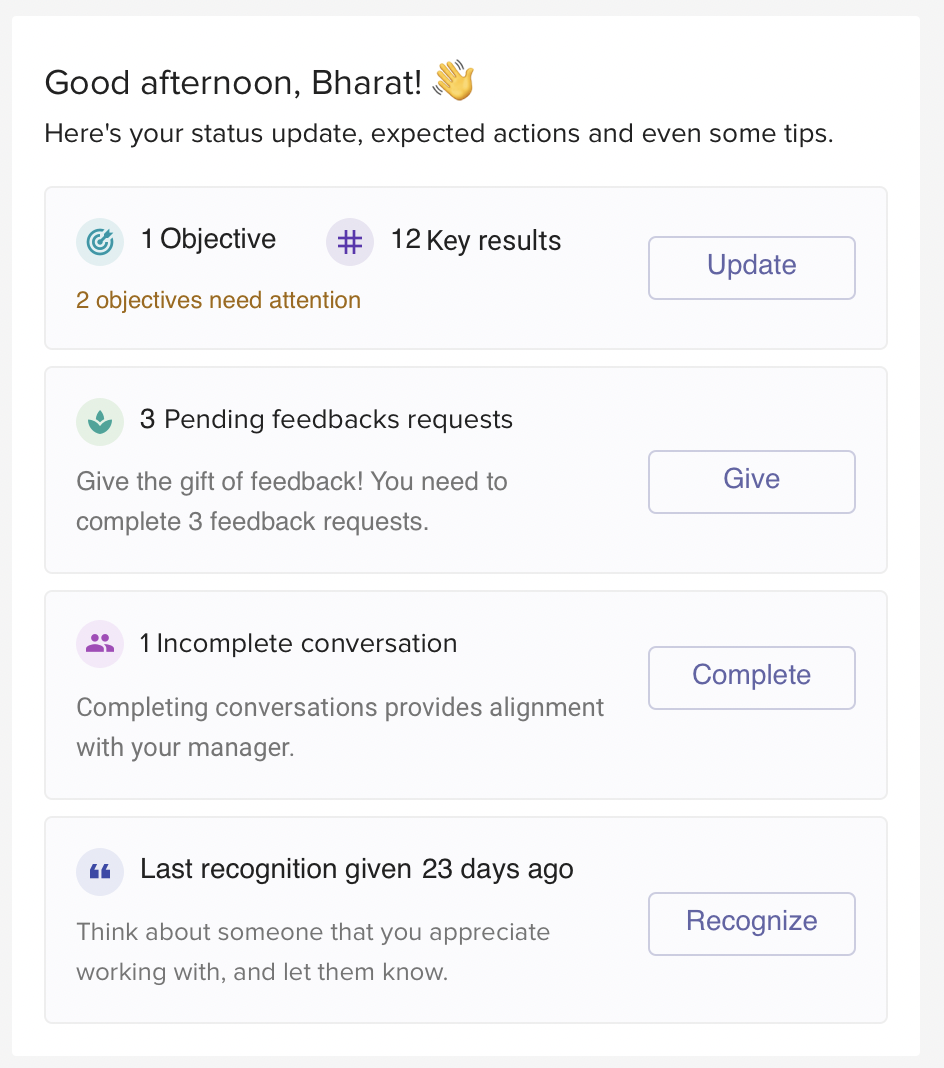Click 'Last recognition given 23 days ago' heading

[x=357, y=870]
